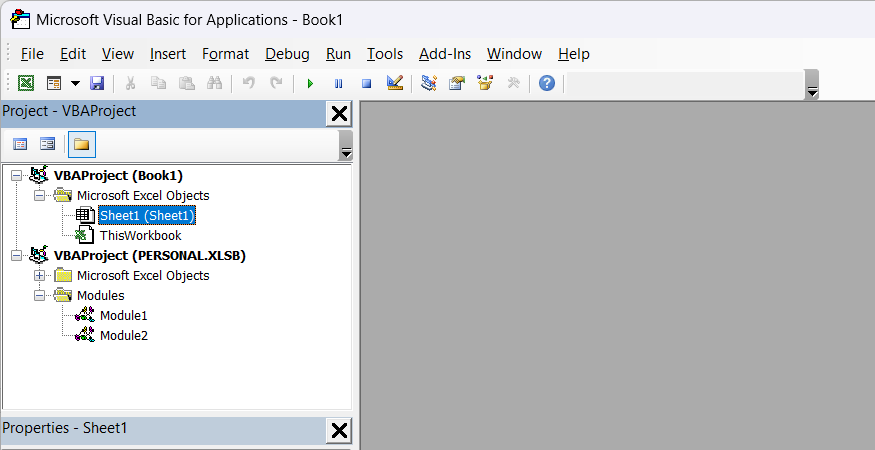Collapse VBAProject (PERSONAL.XLSB) tree node

pos(16,256)
